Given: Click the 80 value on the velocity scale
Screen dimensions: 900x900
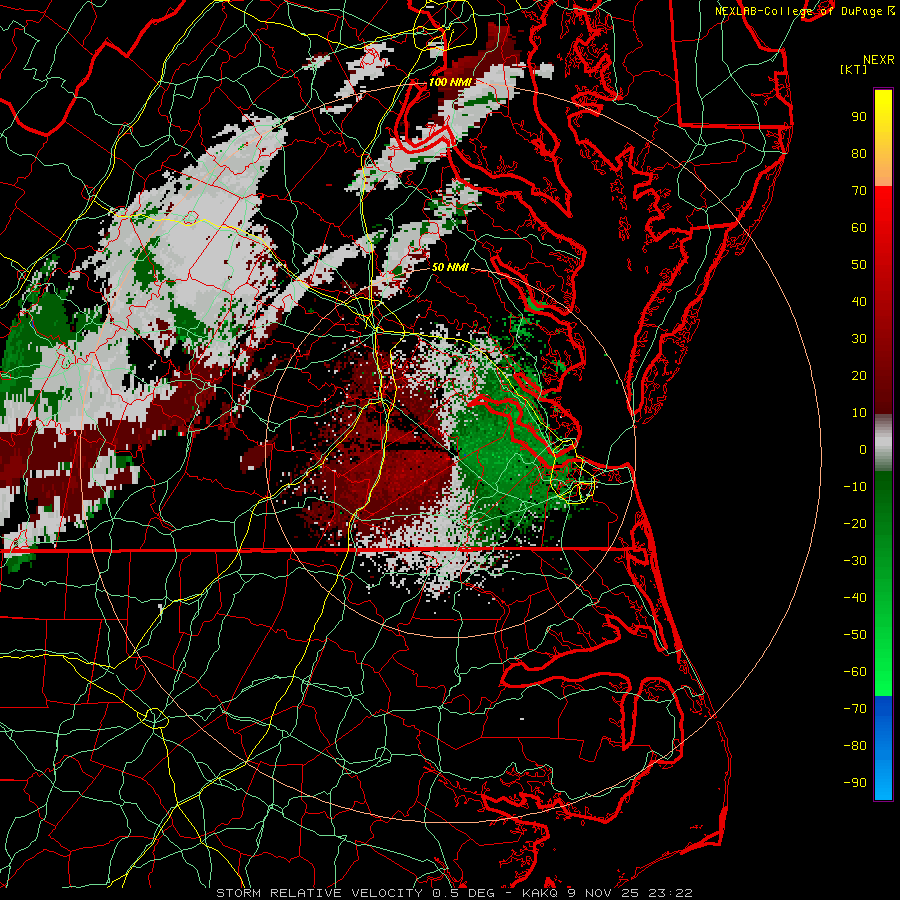Looking at the screenshot, I should click(859, 153).
